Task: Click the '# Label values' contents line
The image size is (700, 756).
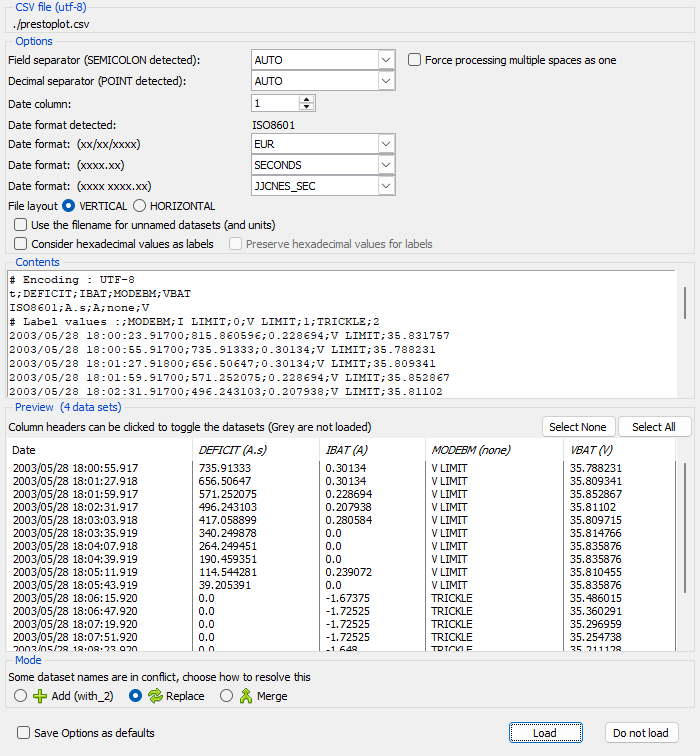Action: coord(194,322)
